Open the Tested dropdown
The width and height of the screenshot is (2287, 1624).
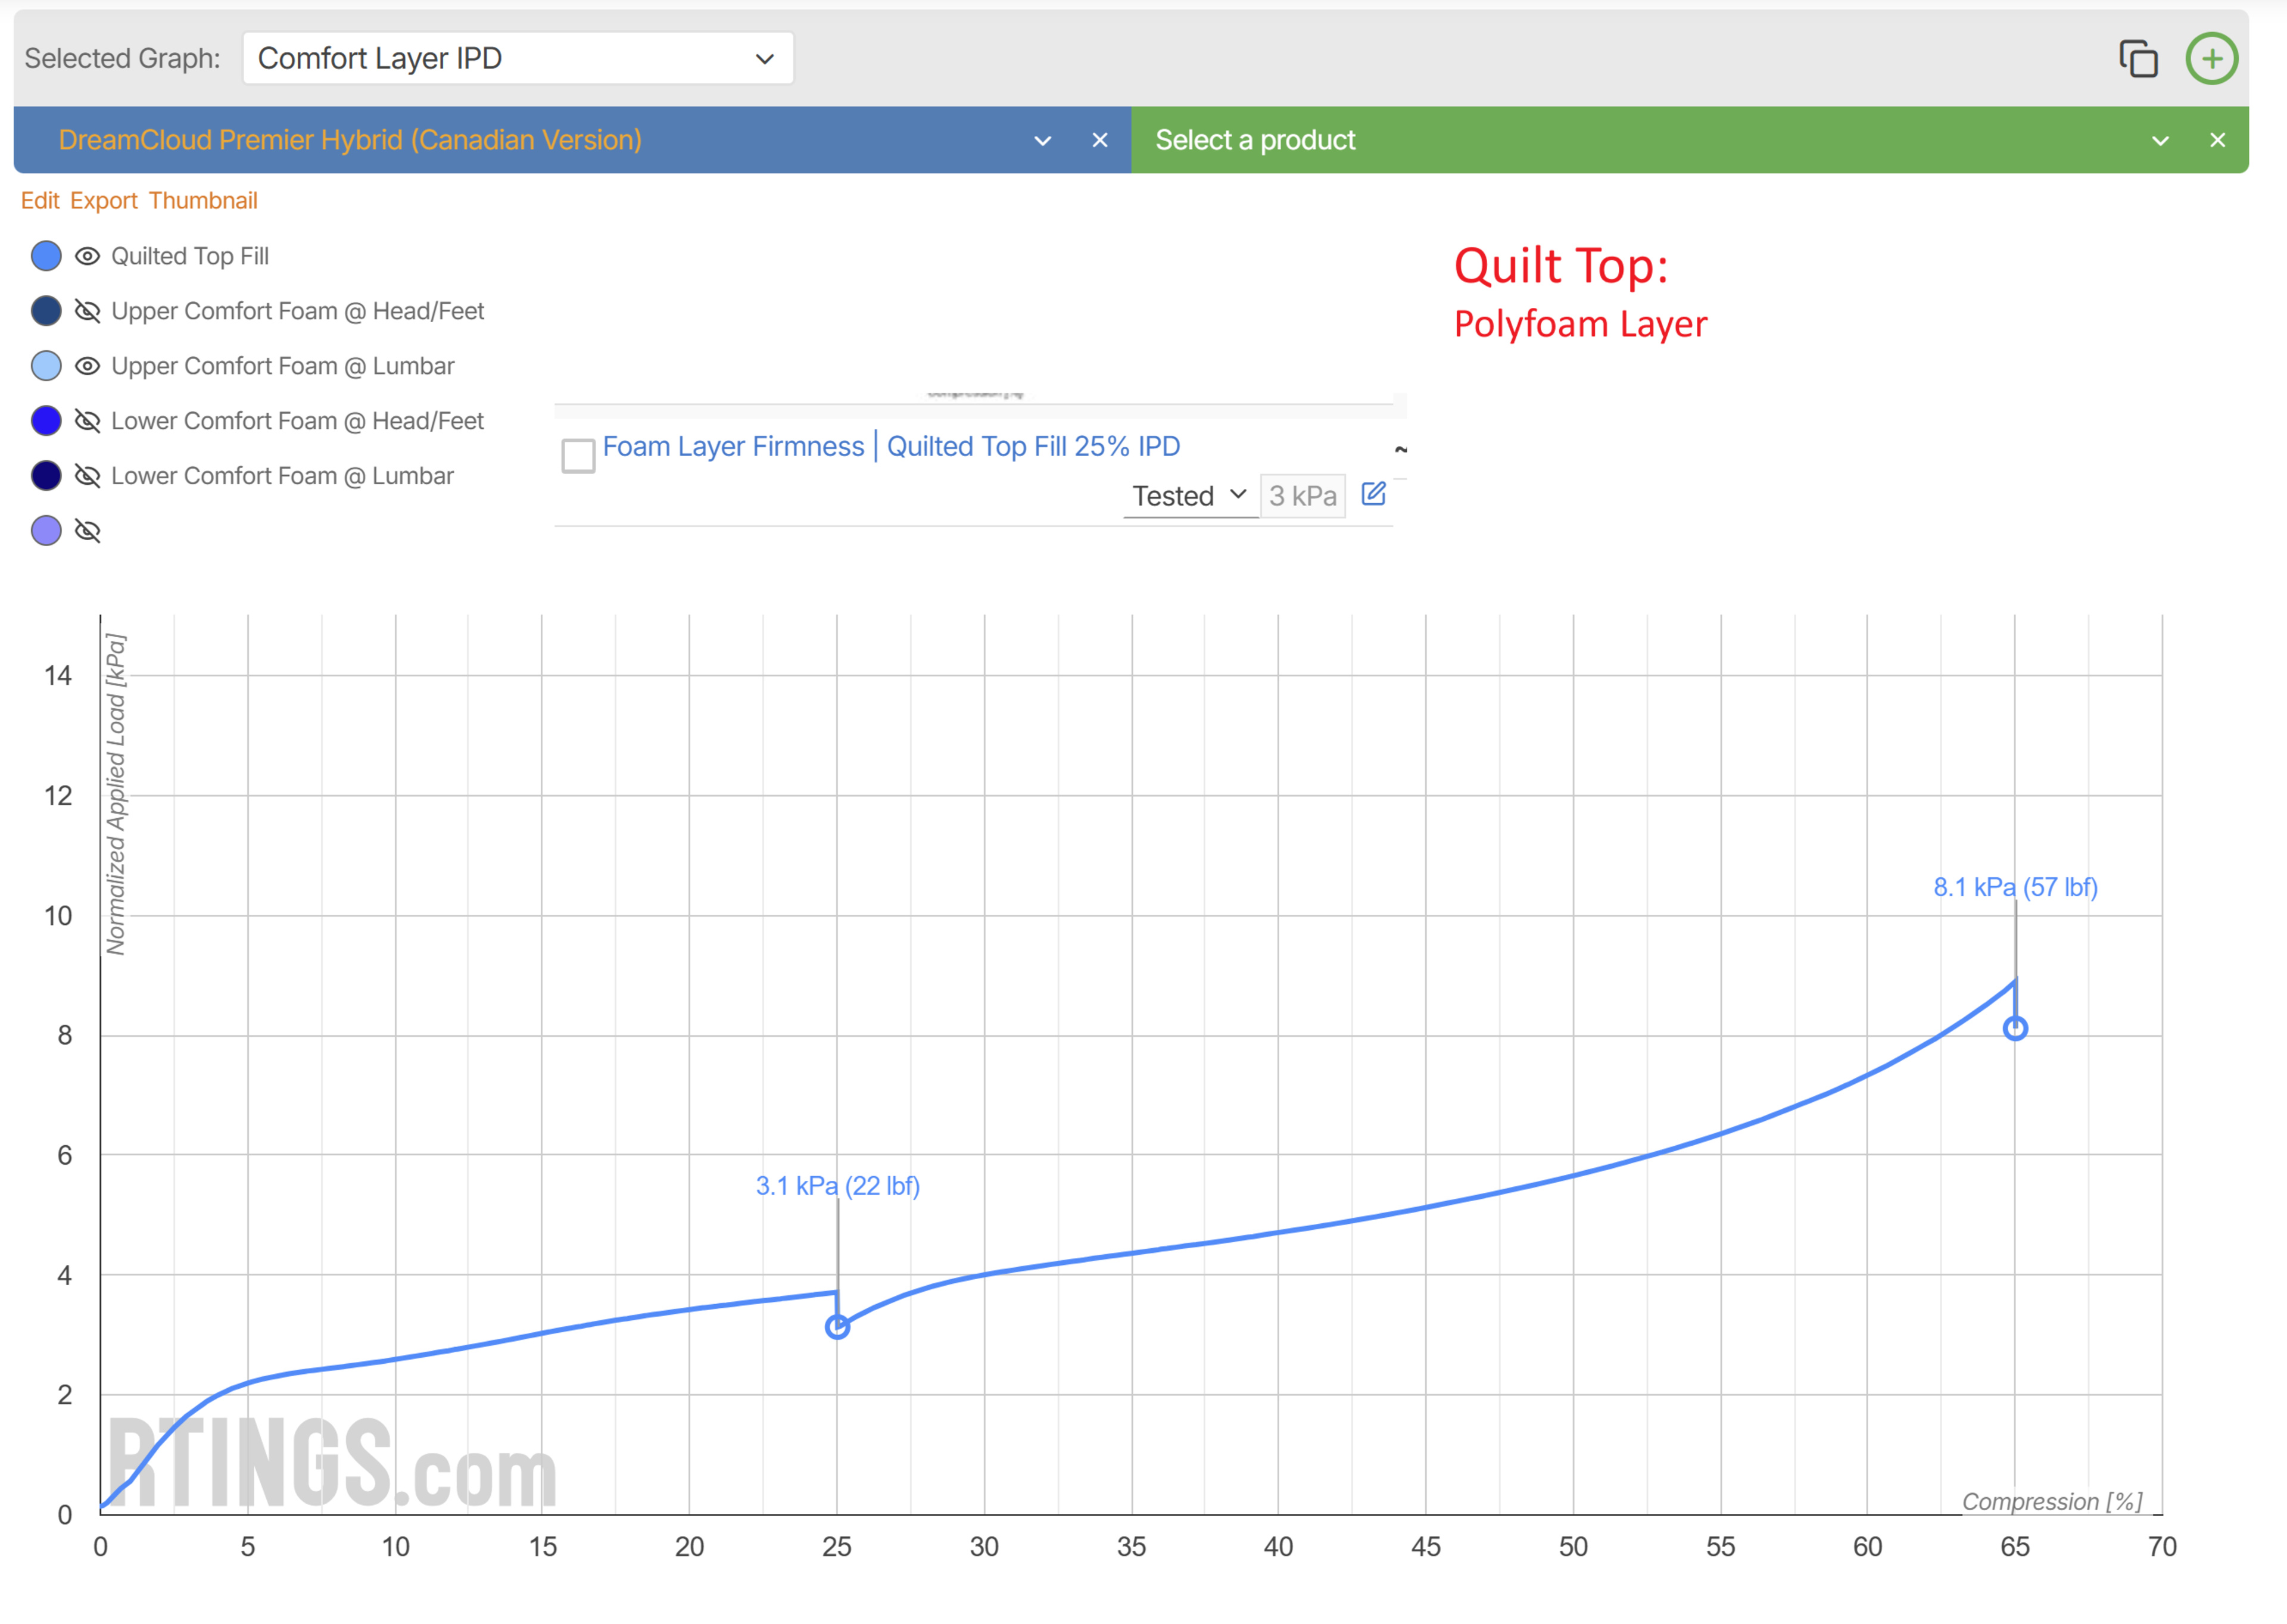point(1188,496)
